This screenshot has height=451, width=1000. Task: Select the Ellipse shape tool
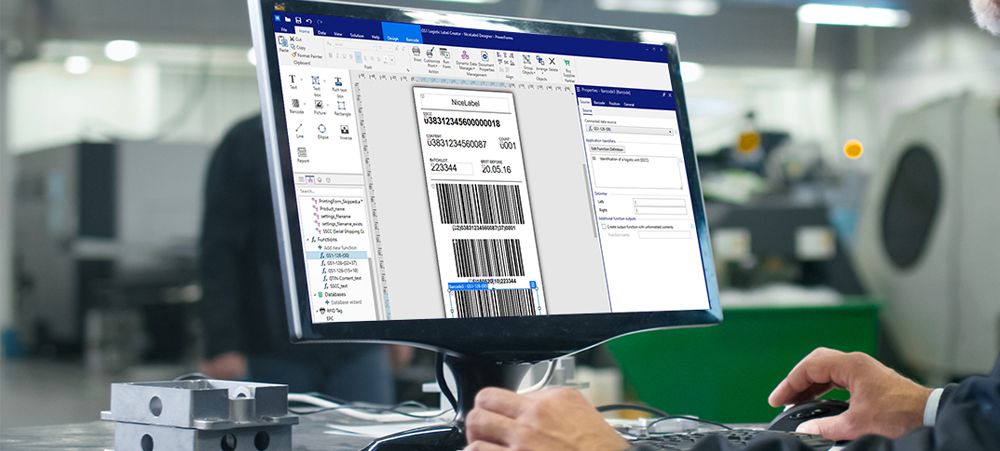tap(322, 132)
